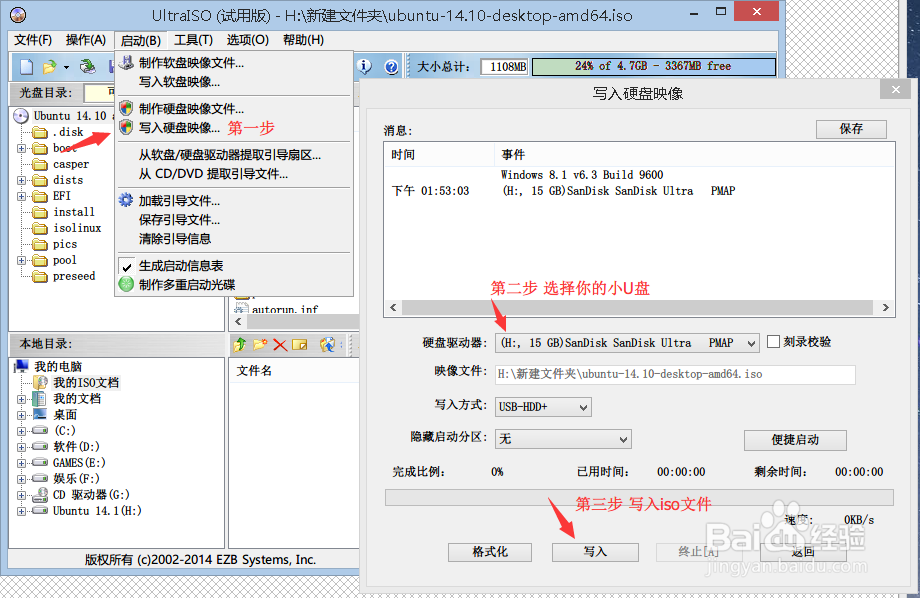Click the blue help question-mark icon
This screenshot has height=598, width=920.
[x=391, y=67]
